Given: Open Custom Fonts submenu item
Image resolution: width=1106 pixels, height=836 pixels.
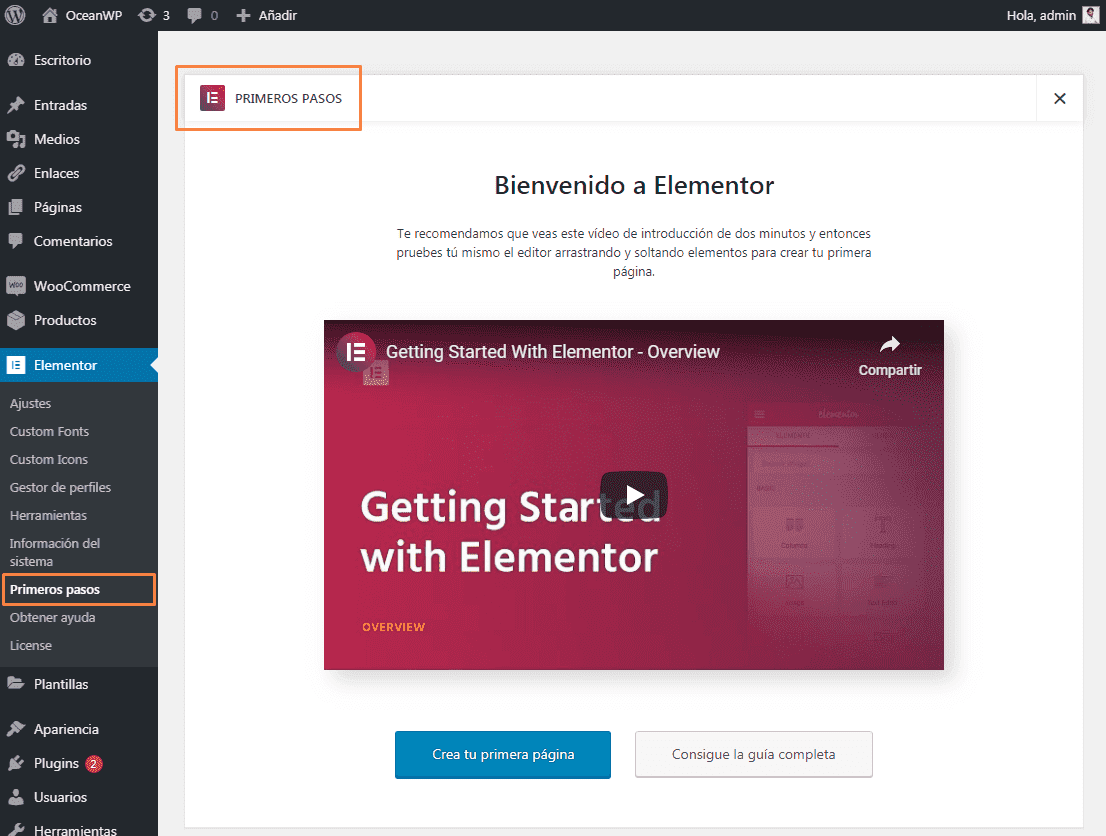Looking at the screenshot, I should [49, 431].
